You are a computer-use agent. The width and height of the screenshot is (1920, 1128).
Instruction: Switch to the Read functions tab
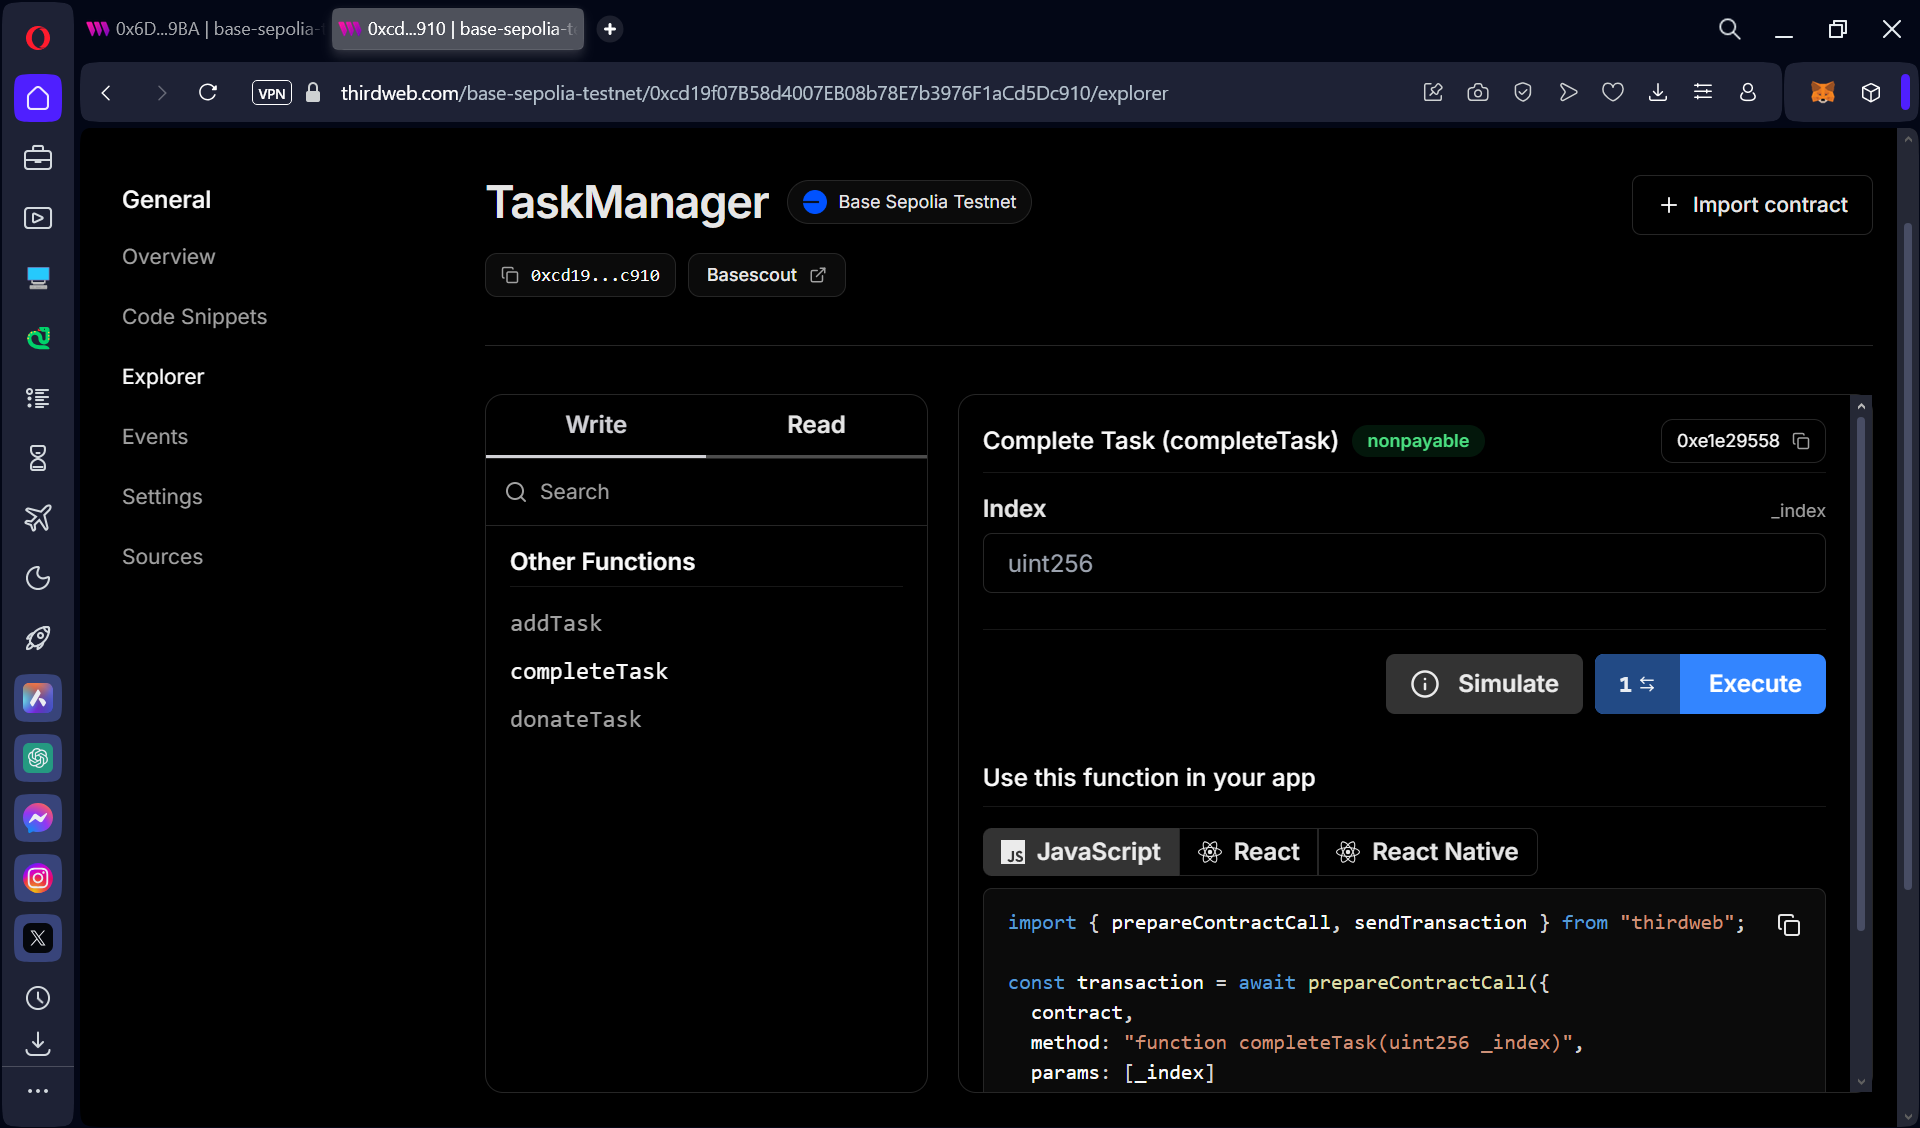tap(815, 425)
